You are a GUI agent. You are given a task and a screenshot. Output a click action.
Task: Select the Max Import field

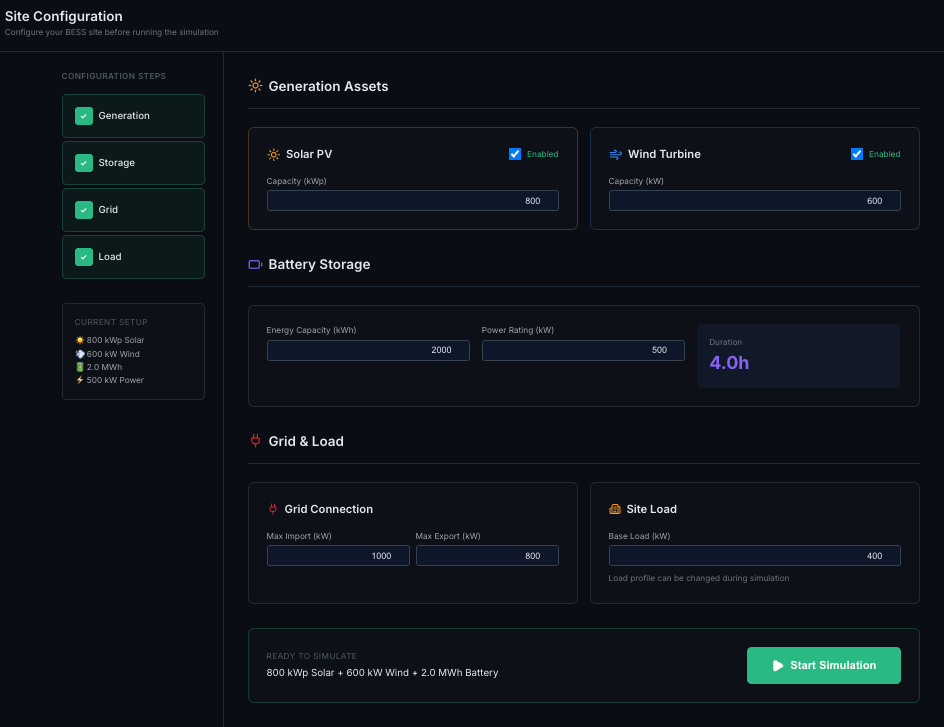pyautogui.click(x=338, y=556)
